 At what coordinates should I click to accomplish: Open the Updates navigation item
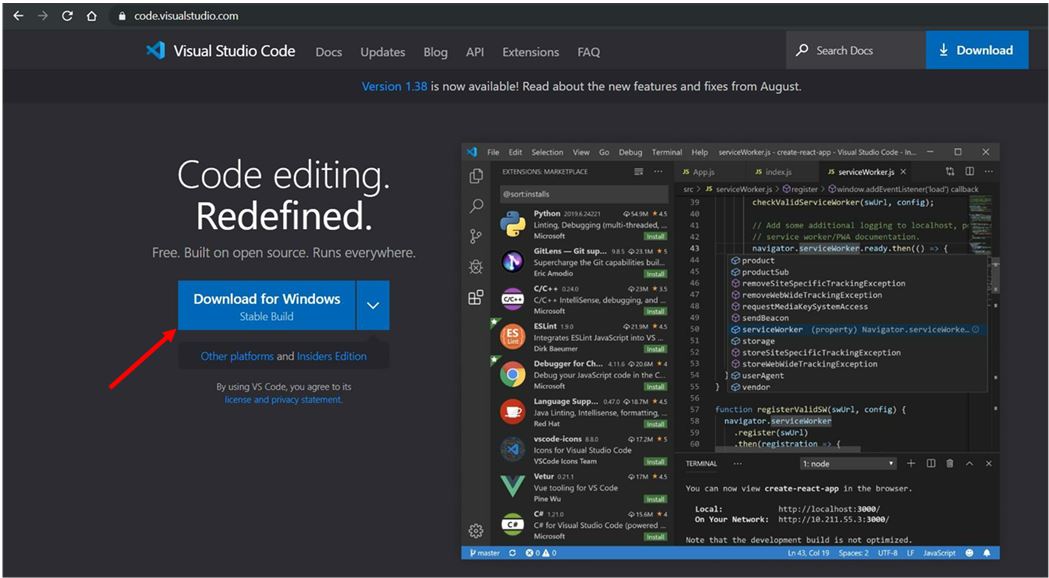click(383, 52)
